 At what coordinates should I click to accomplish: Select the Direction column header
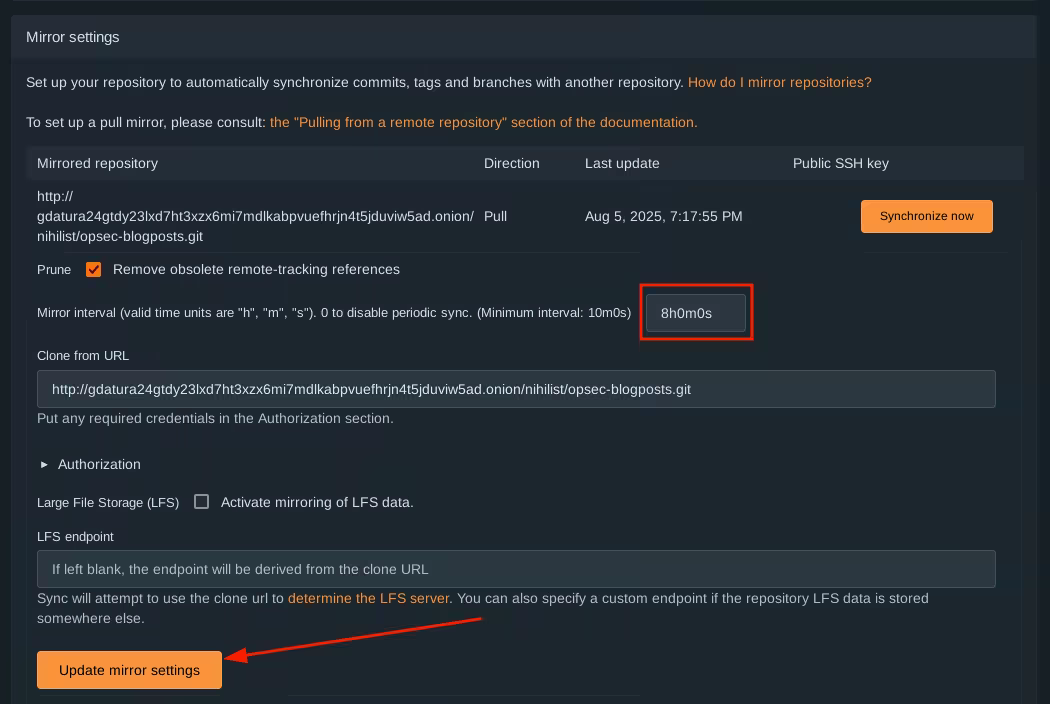coord(511,163)
